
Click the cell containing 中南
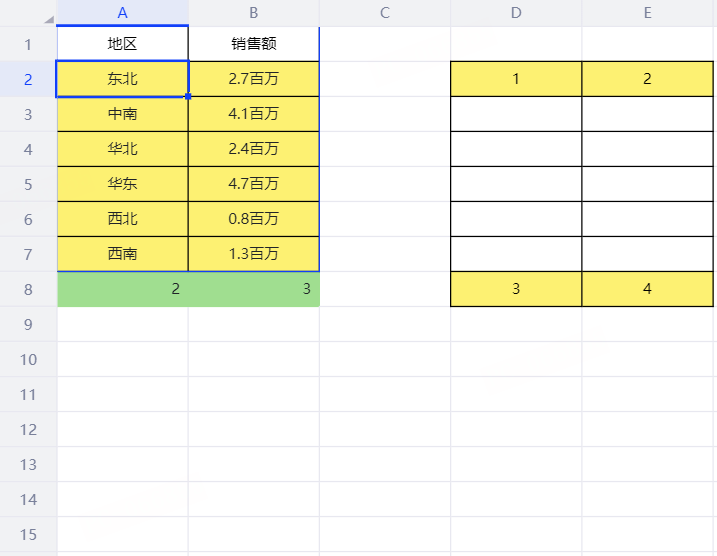(x=122, y=114)
